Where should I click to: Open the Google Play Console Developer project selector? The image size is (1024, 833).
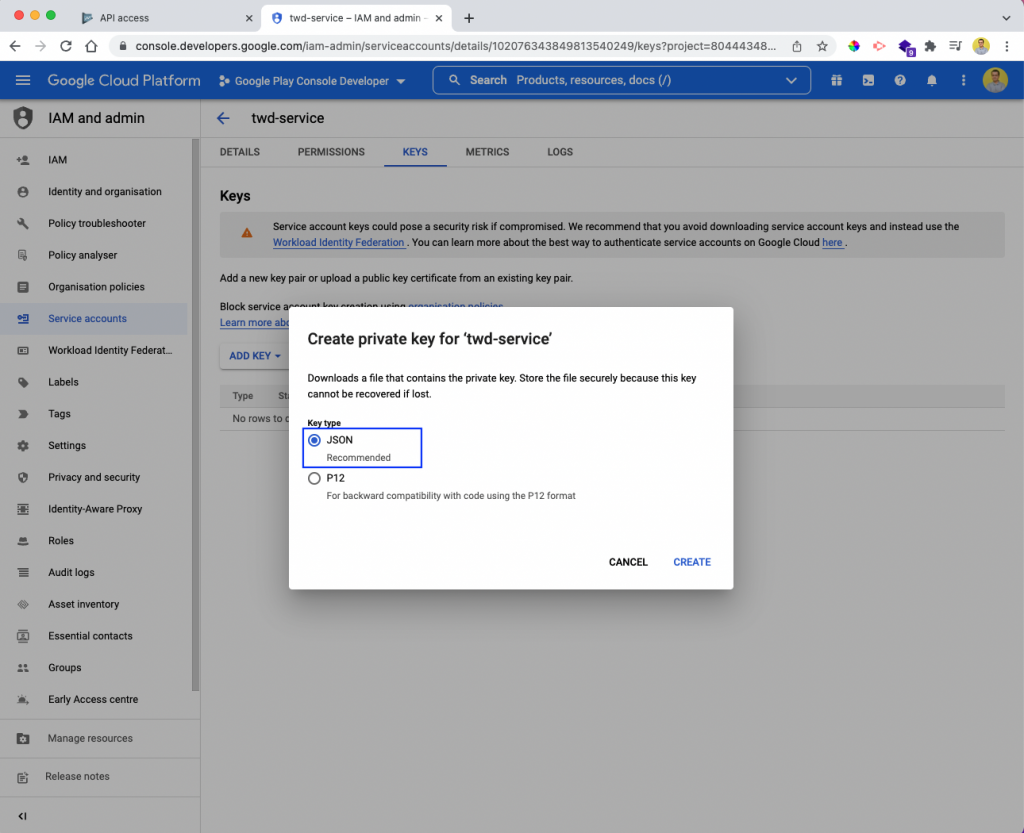(312, 81)
